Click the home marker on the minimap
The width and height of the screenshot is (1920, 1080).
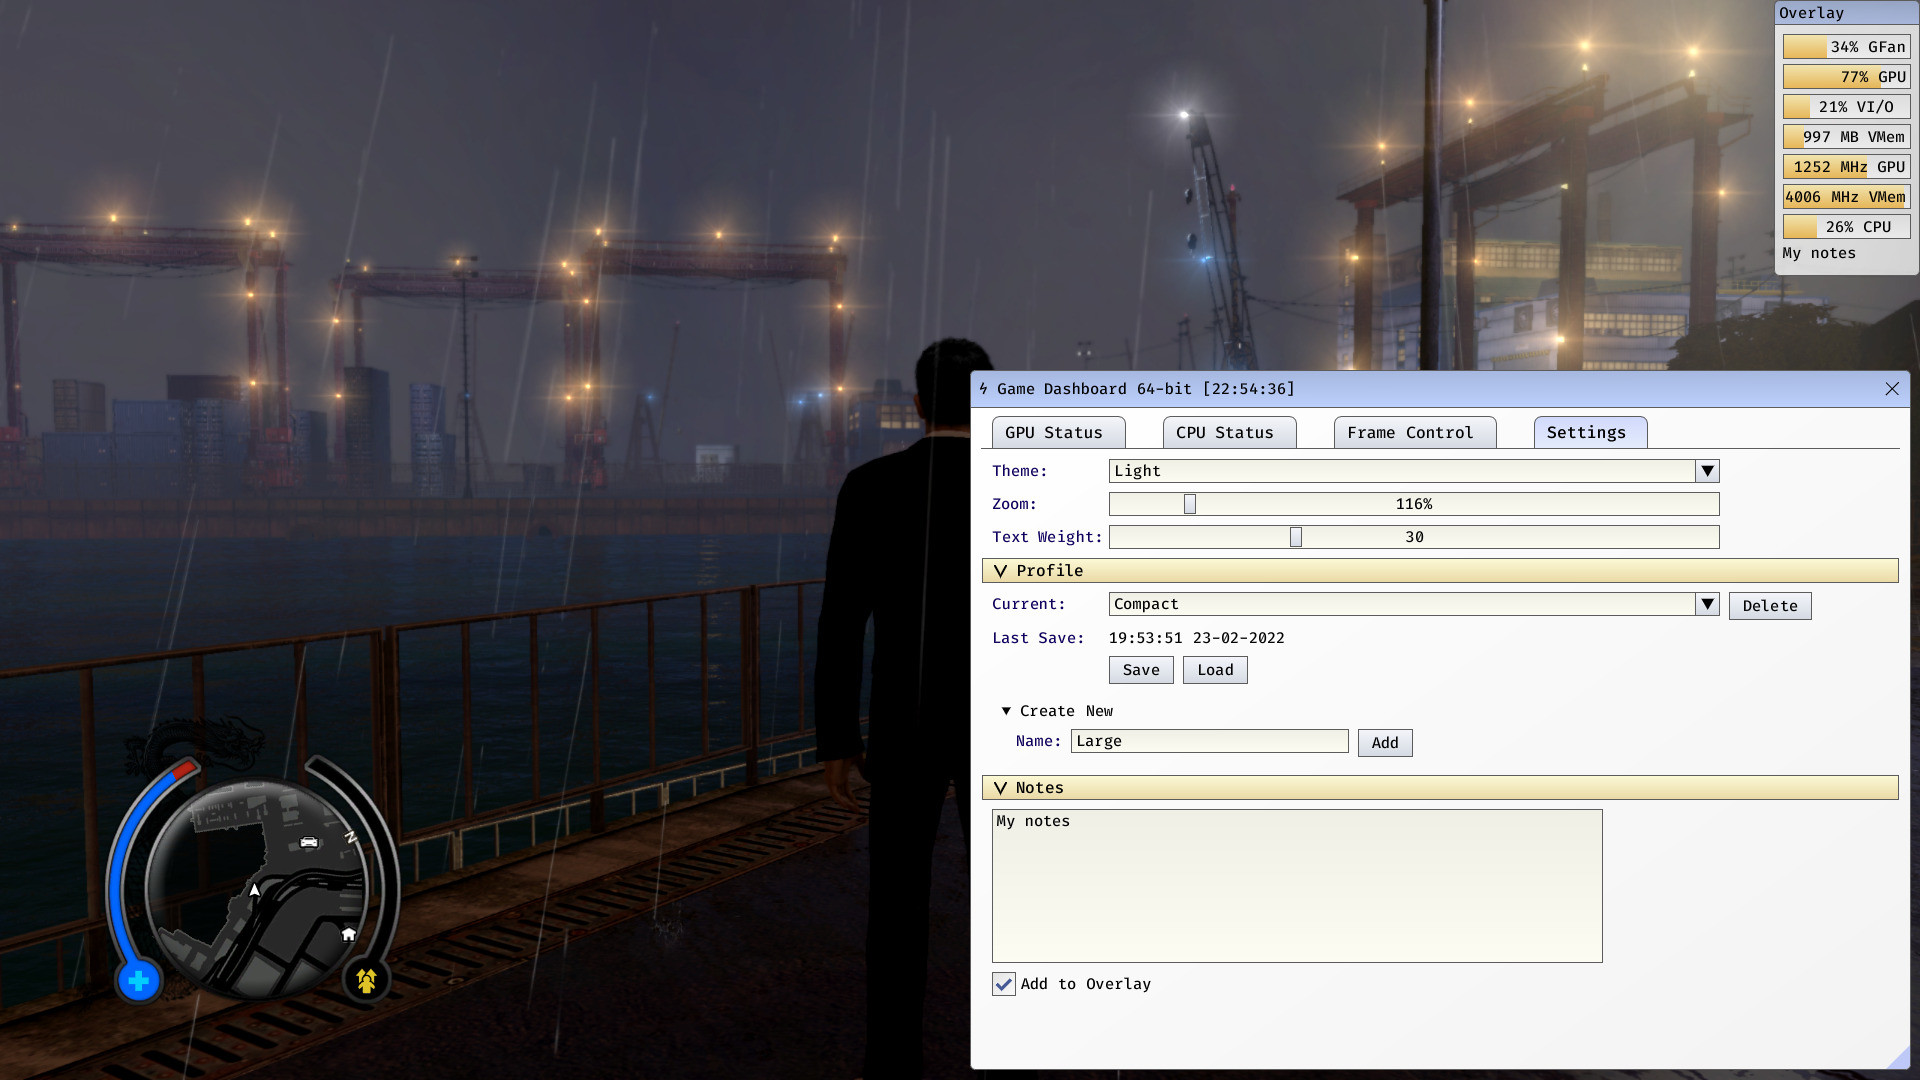(x=348, y=933)
